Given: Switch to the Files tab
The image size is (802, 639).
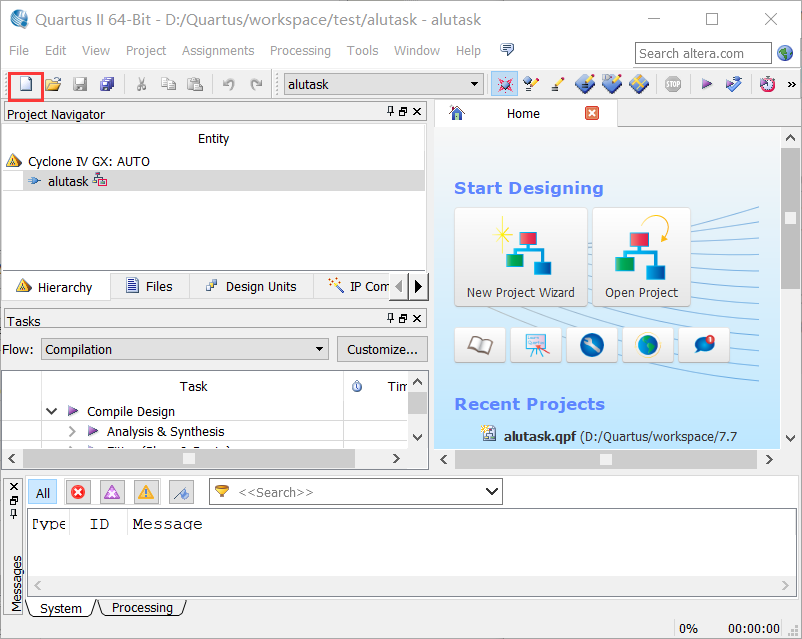Looking at the screenshot, I should click(149, 287).
